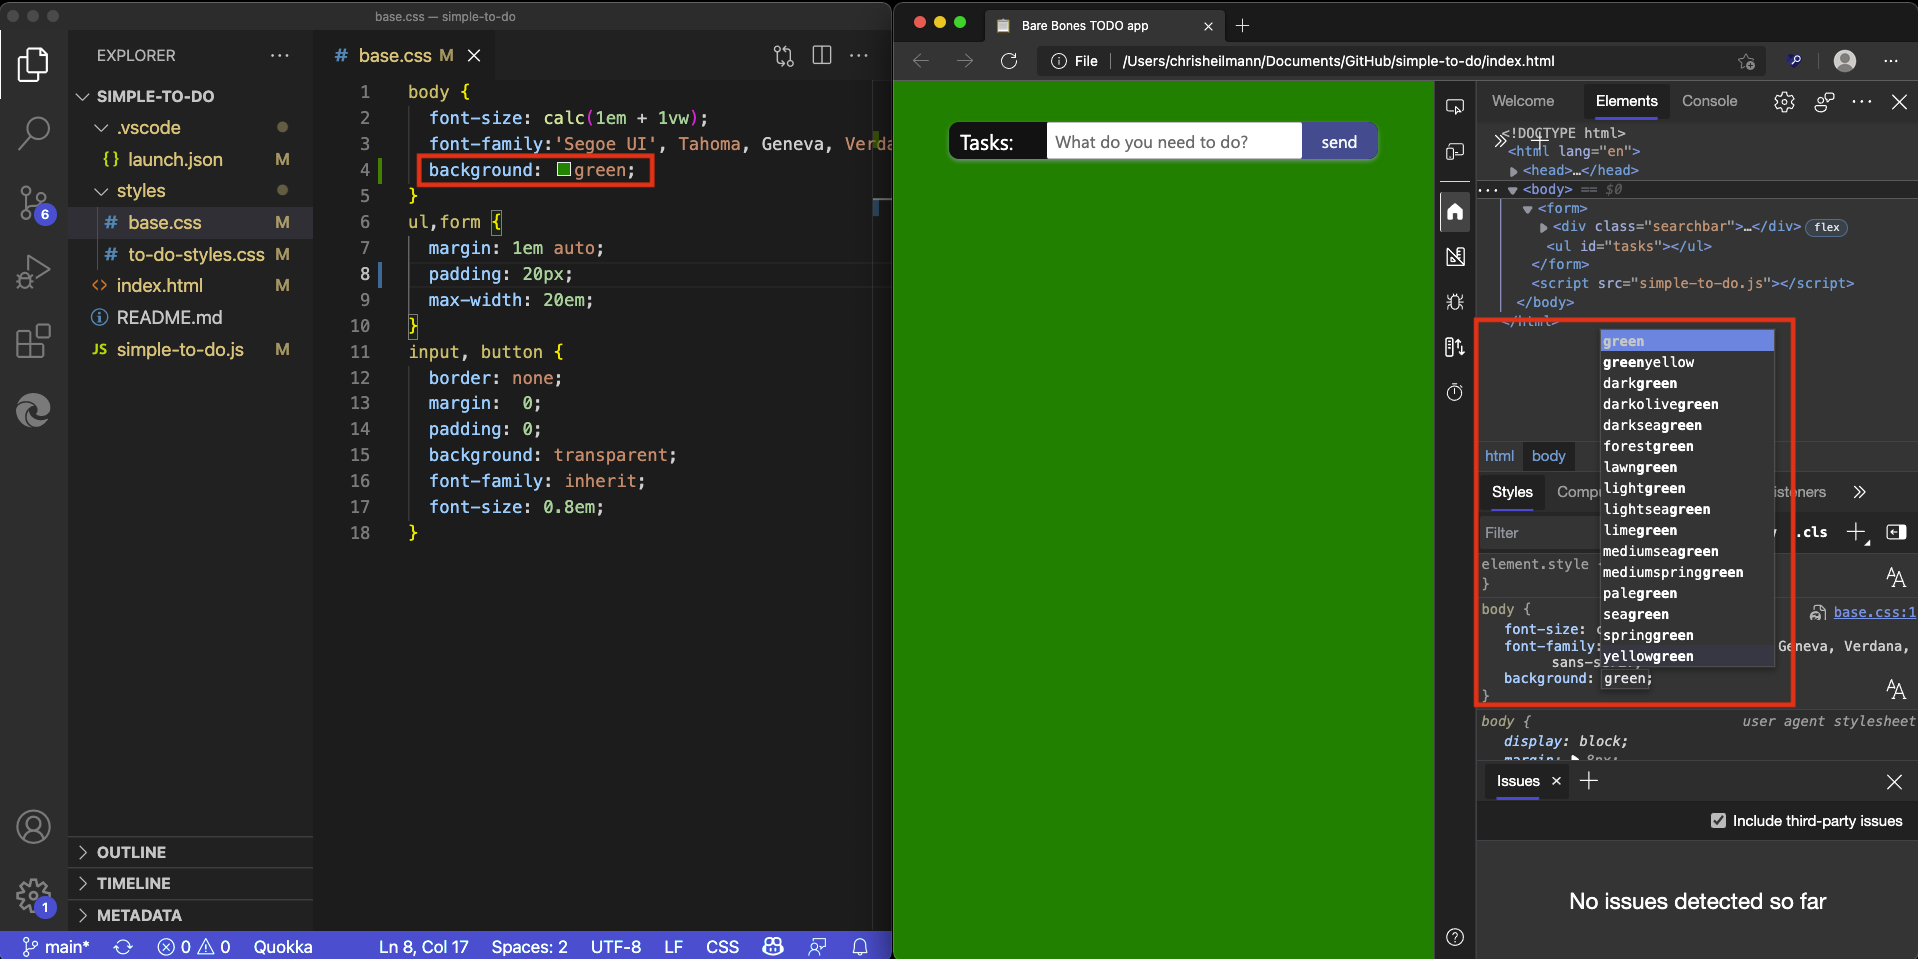Open the Run and Debug view
Image resolution: width=1918 pixels, height=959 pixels.
coord(33,271)
